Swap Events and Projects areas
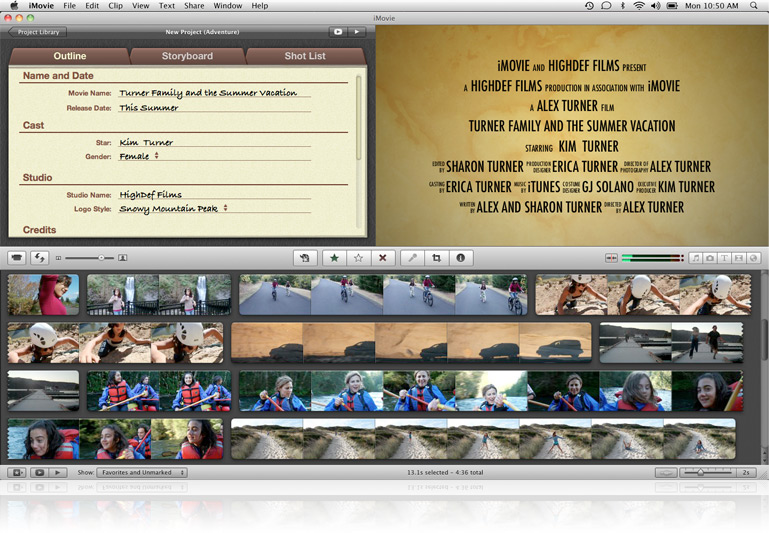 tap(40, 258)
